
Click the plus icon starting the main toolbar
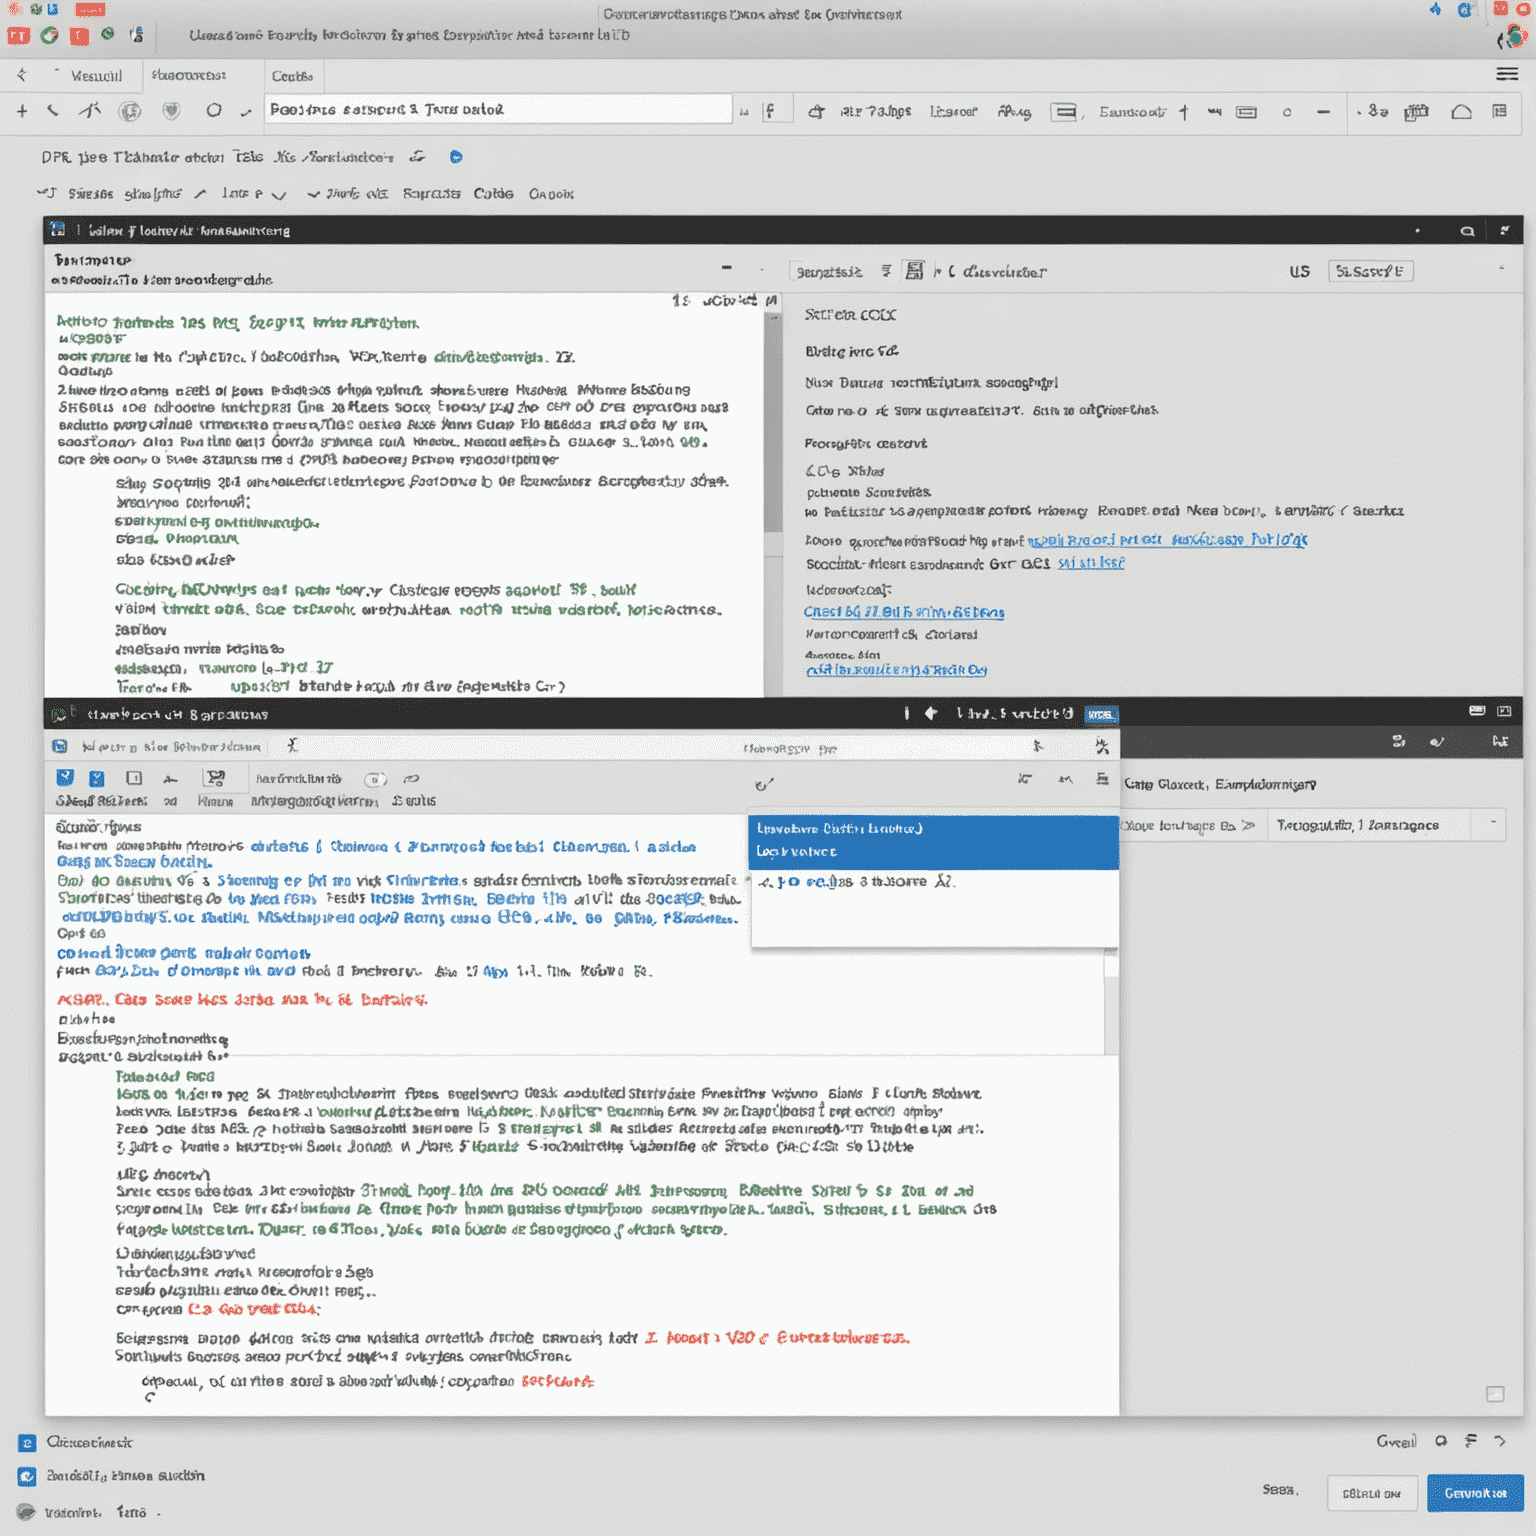(x=22, y=111)
